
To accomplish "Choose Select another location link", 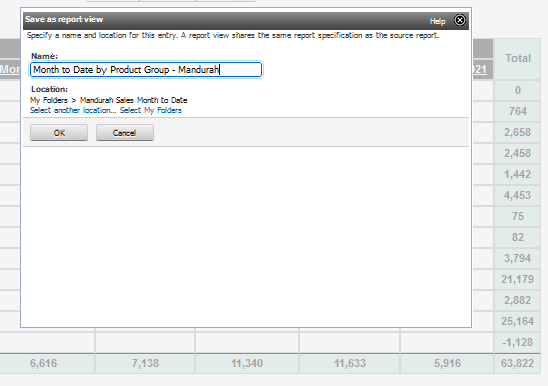I will click(x=73, y=110).
